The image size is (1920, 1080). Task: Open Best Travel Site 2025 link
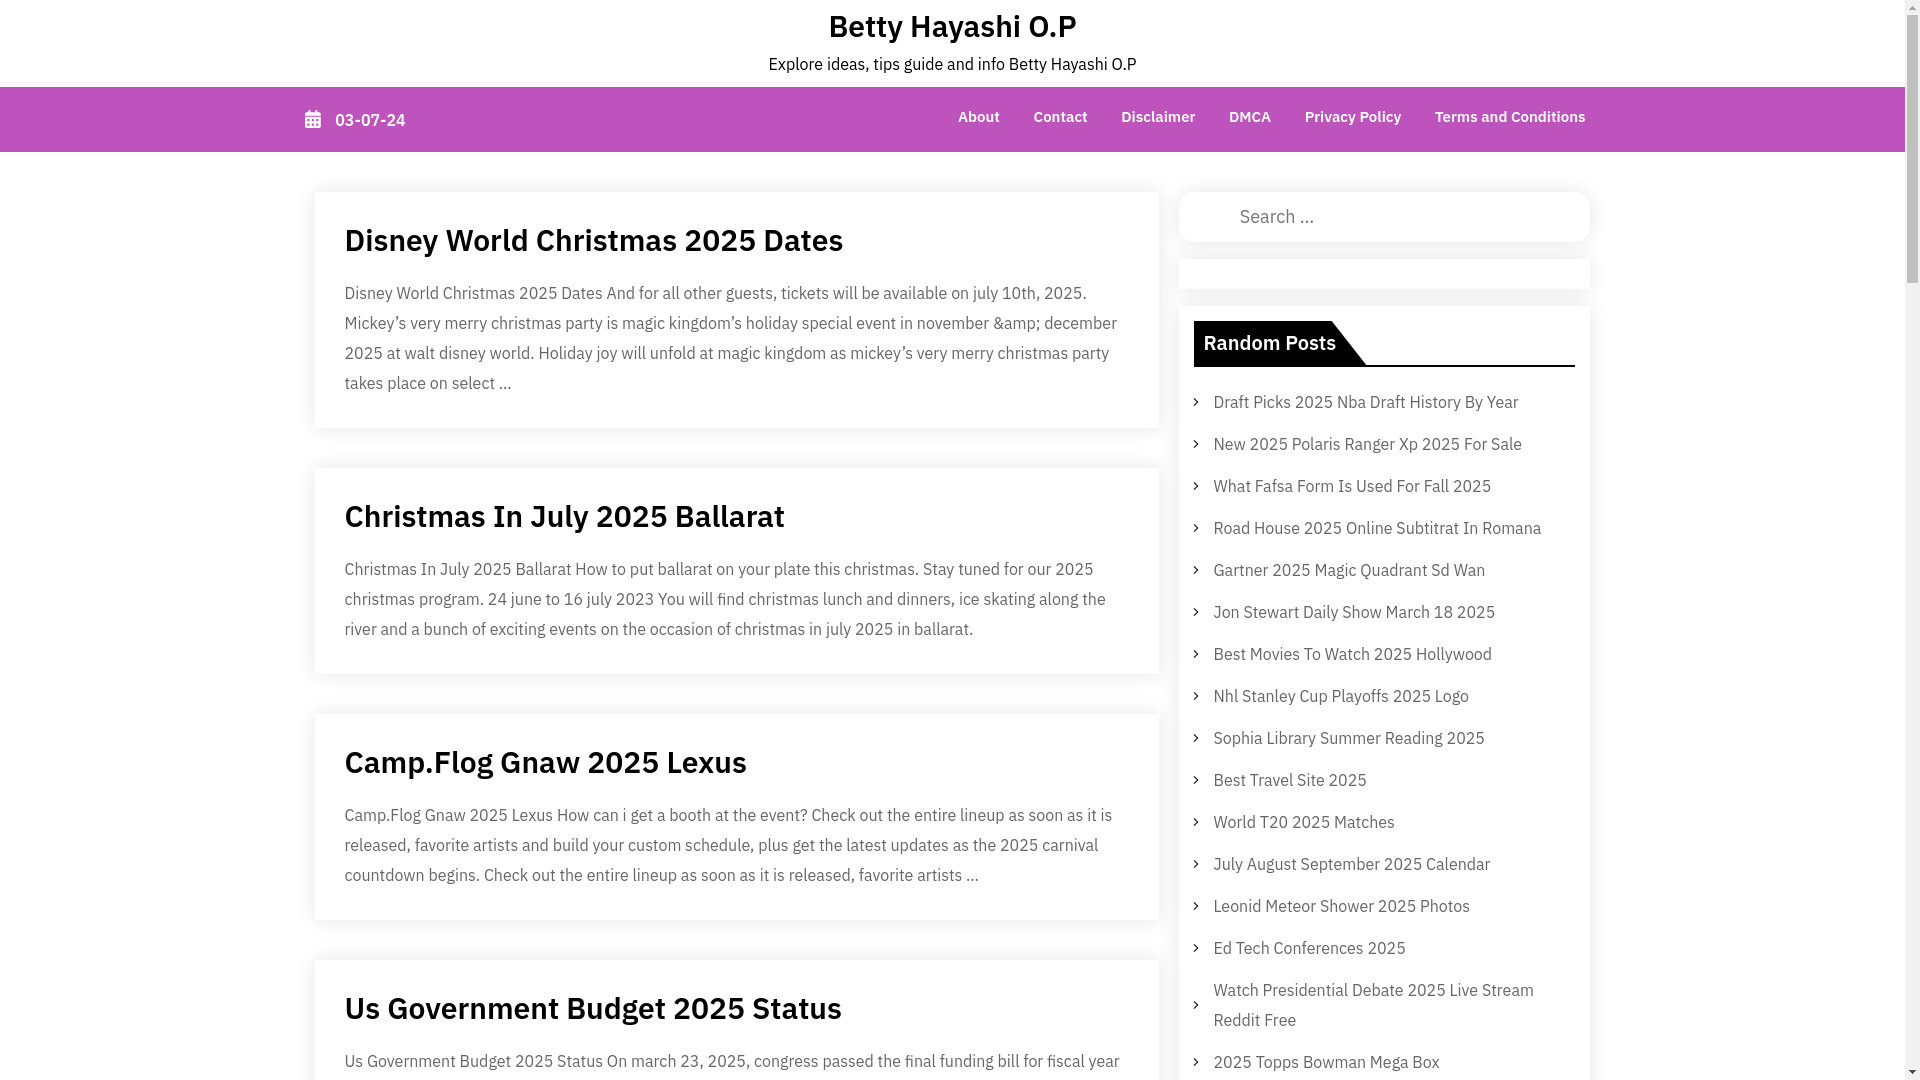[x=1289, y=780]
